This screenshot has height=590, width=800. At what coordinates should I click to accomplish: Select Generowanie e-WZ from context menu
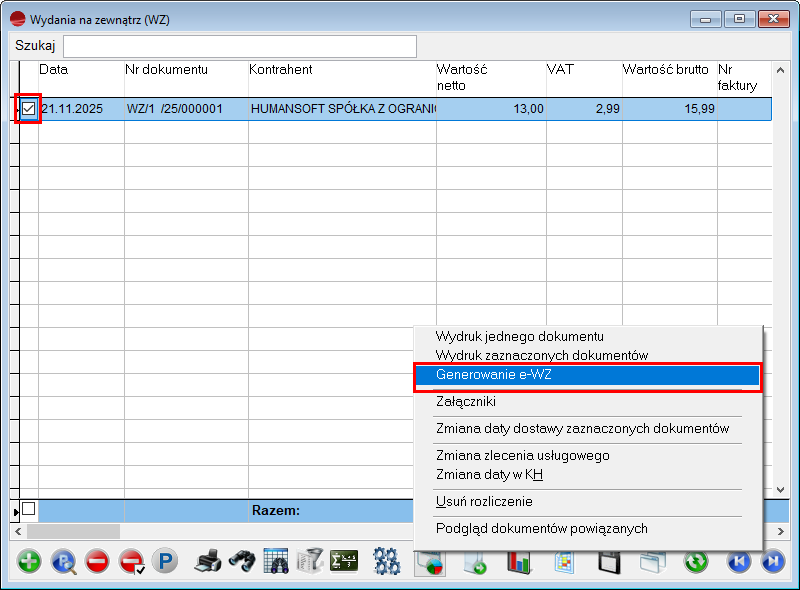(x=494, y=375)
